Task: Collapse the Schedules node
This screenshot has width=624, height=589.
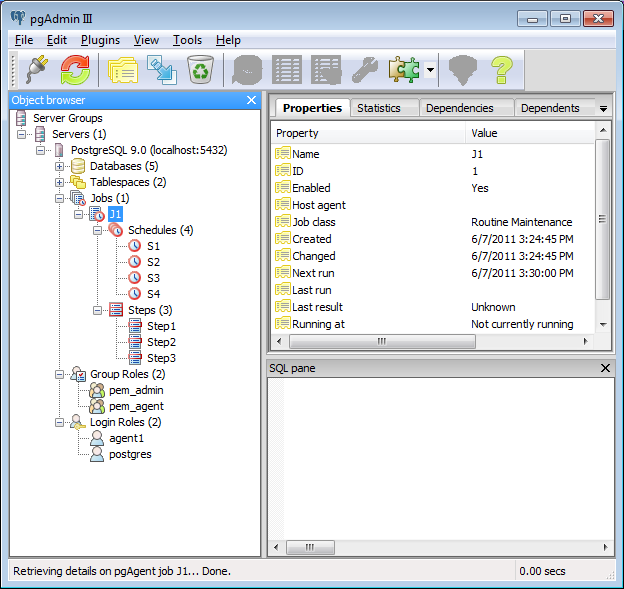Action: point(98,230)
